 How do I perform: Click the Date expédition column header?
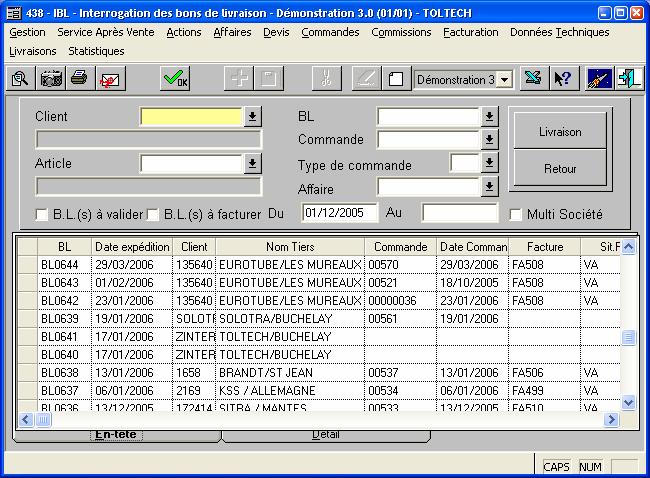(x=132, y=247)
